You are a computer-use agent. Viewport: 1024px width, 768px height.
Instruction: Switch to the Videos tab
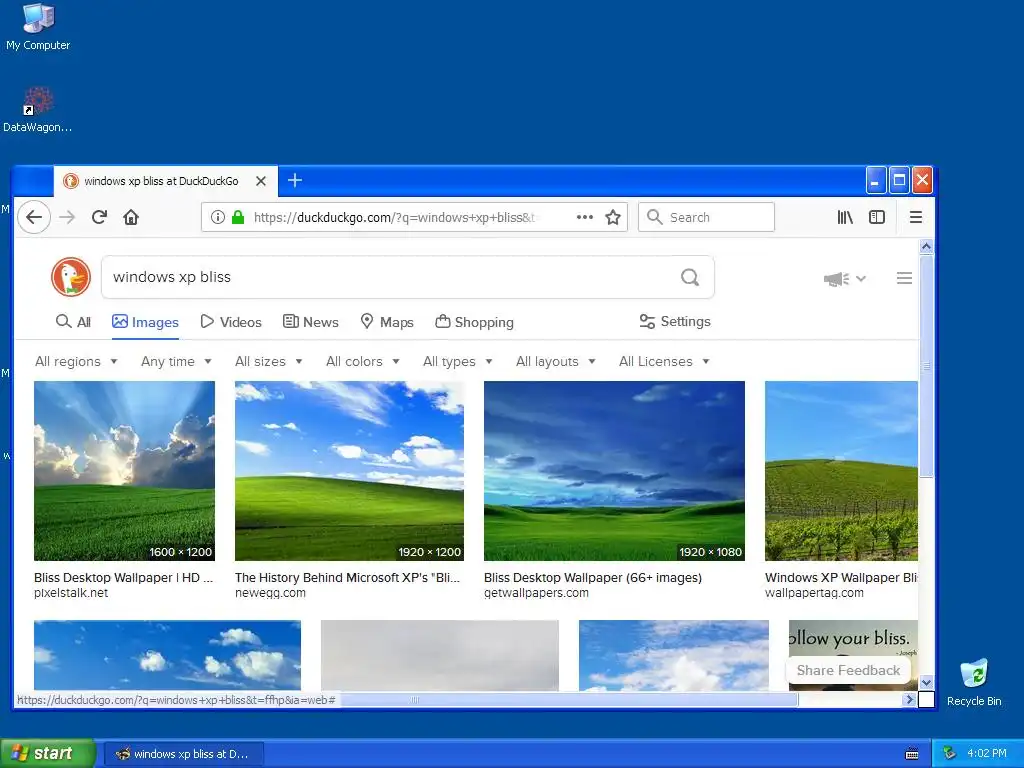[x=231, y=322]
